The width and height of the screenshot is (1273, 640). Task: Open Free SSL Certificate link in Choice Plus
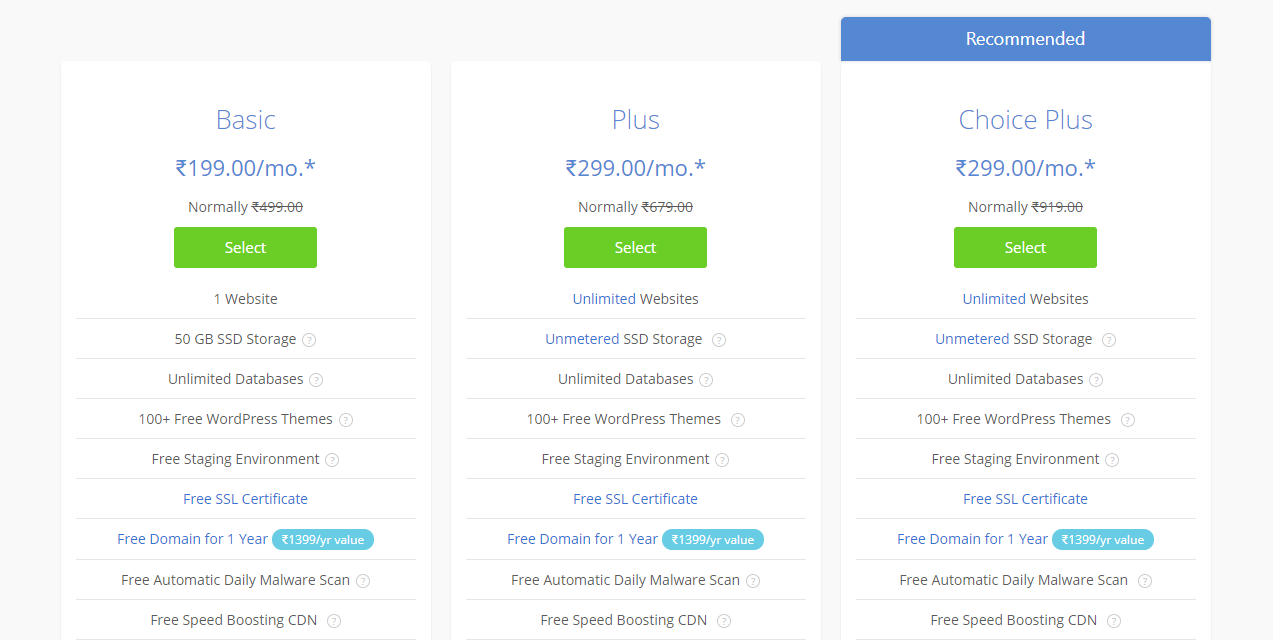1025,499
